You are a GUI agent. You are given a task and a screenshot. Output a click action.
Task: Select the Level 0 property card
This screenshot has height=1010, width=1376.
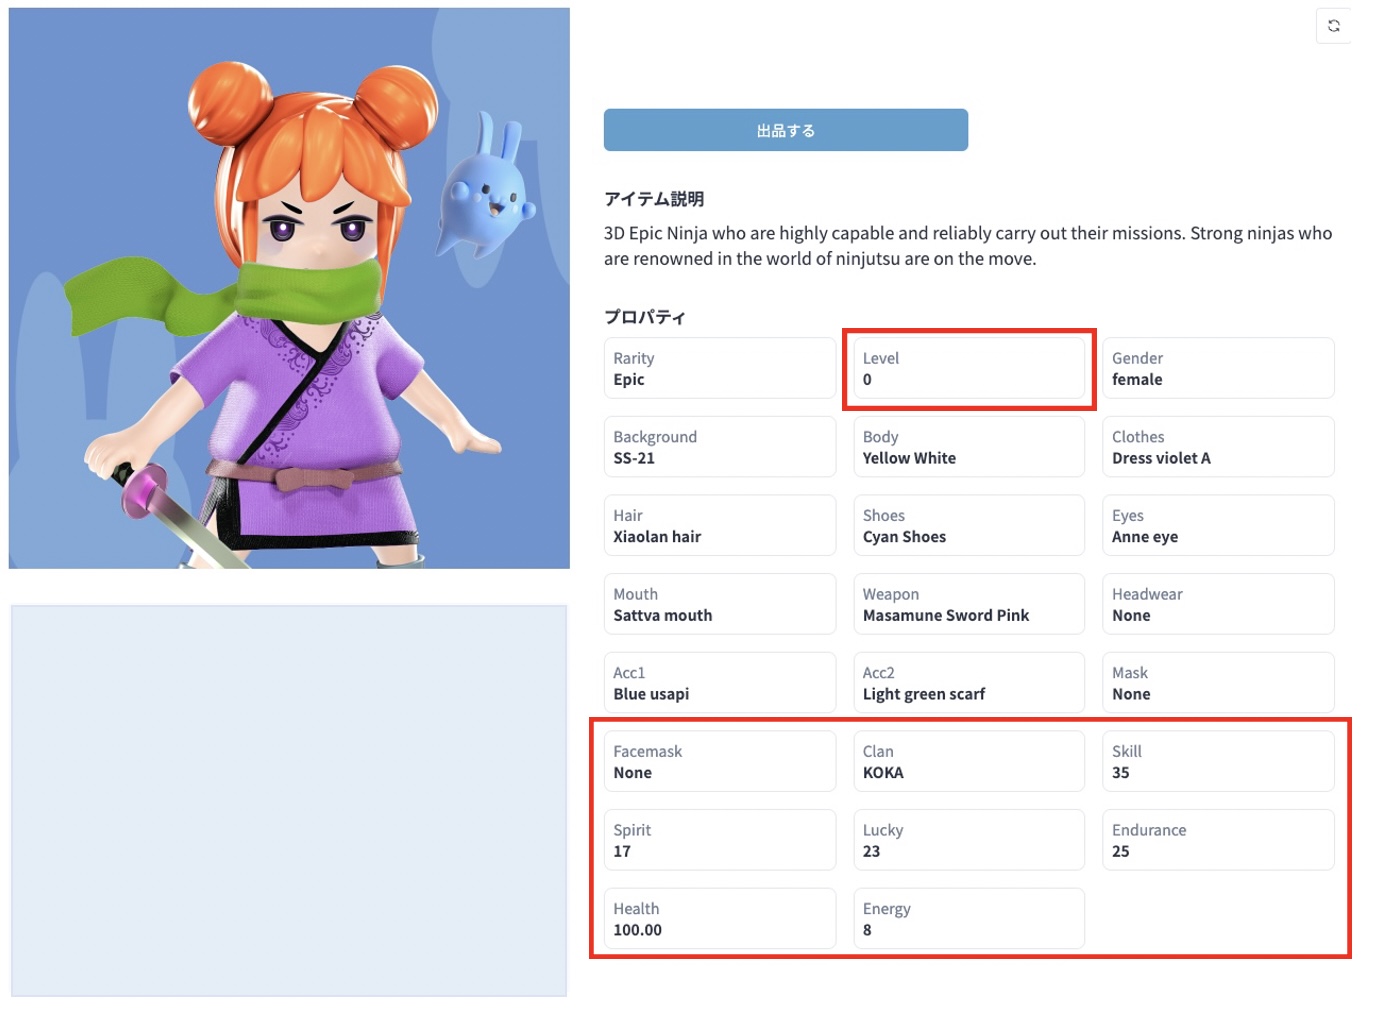pyautogui.click(x=968, y=368)
